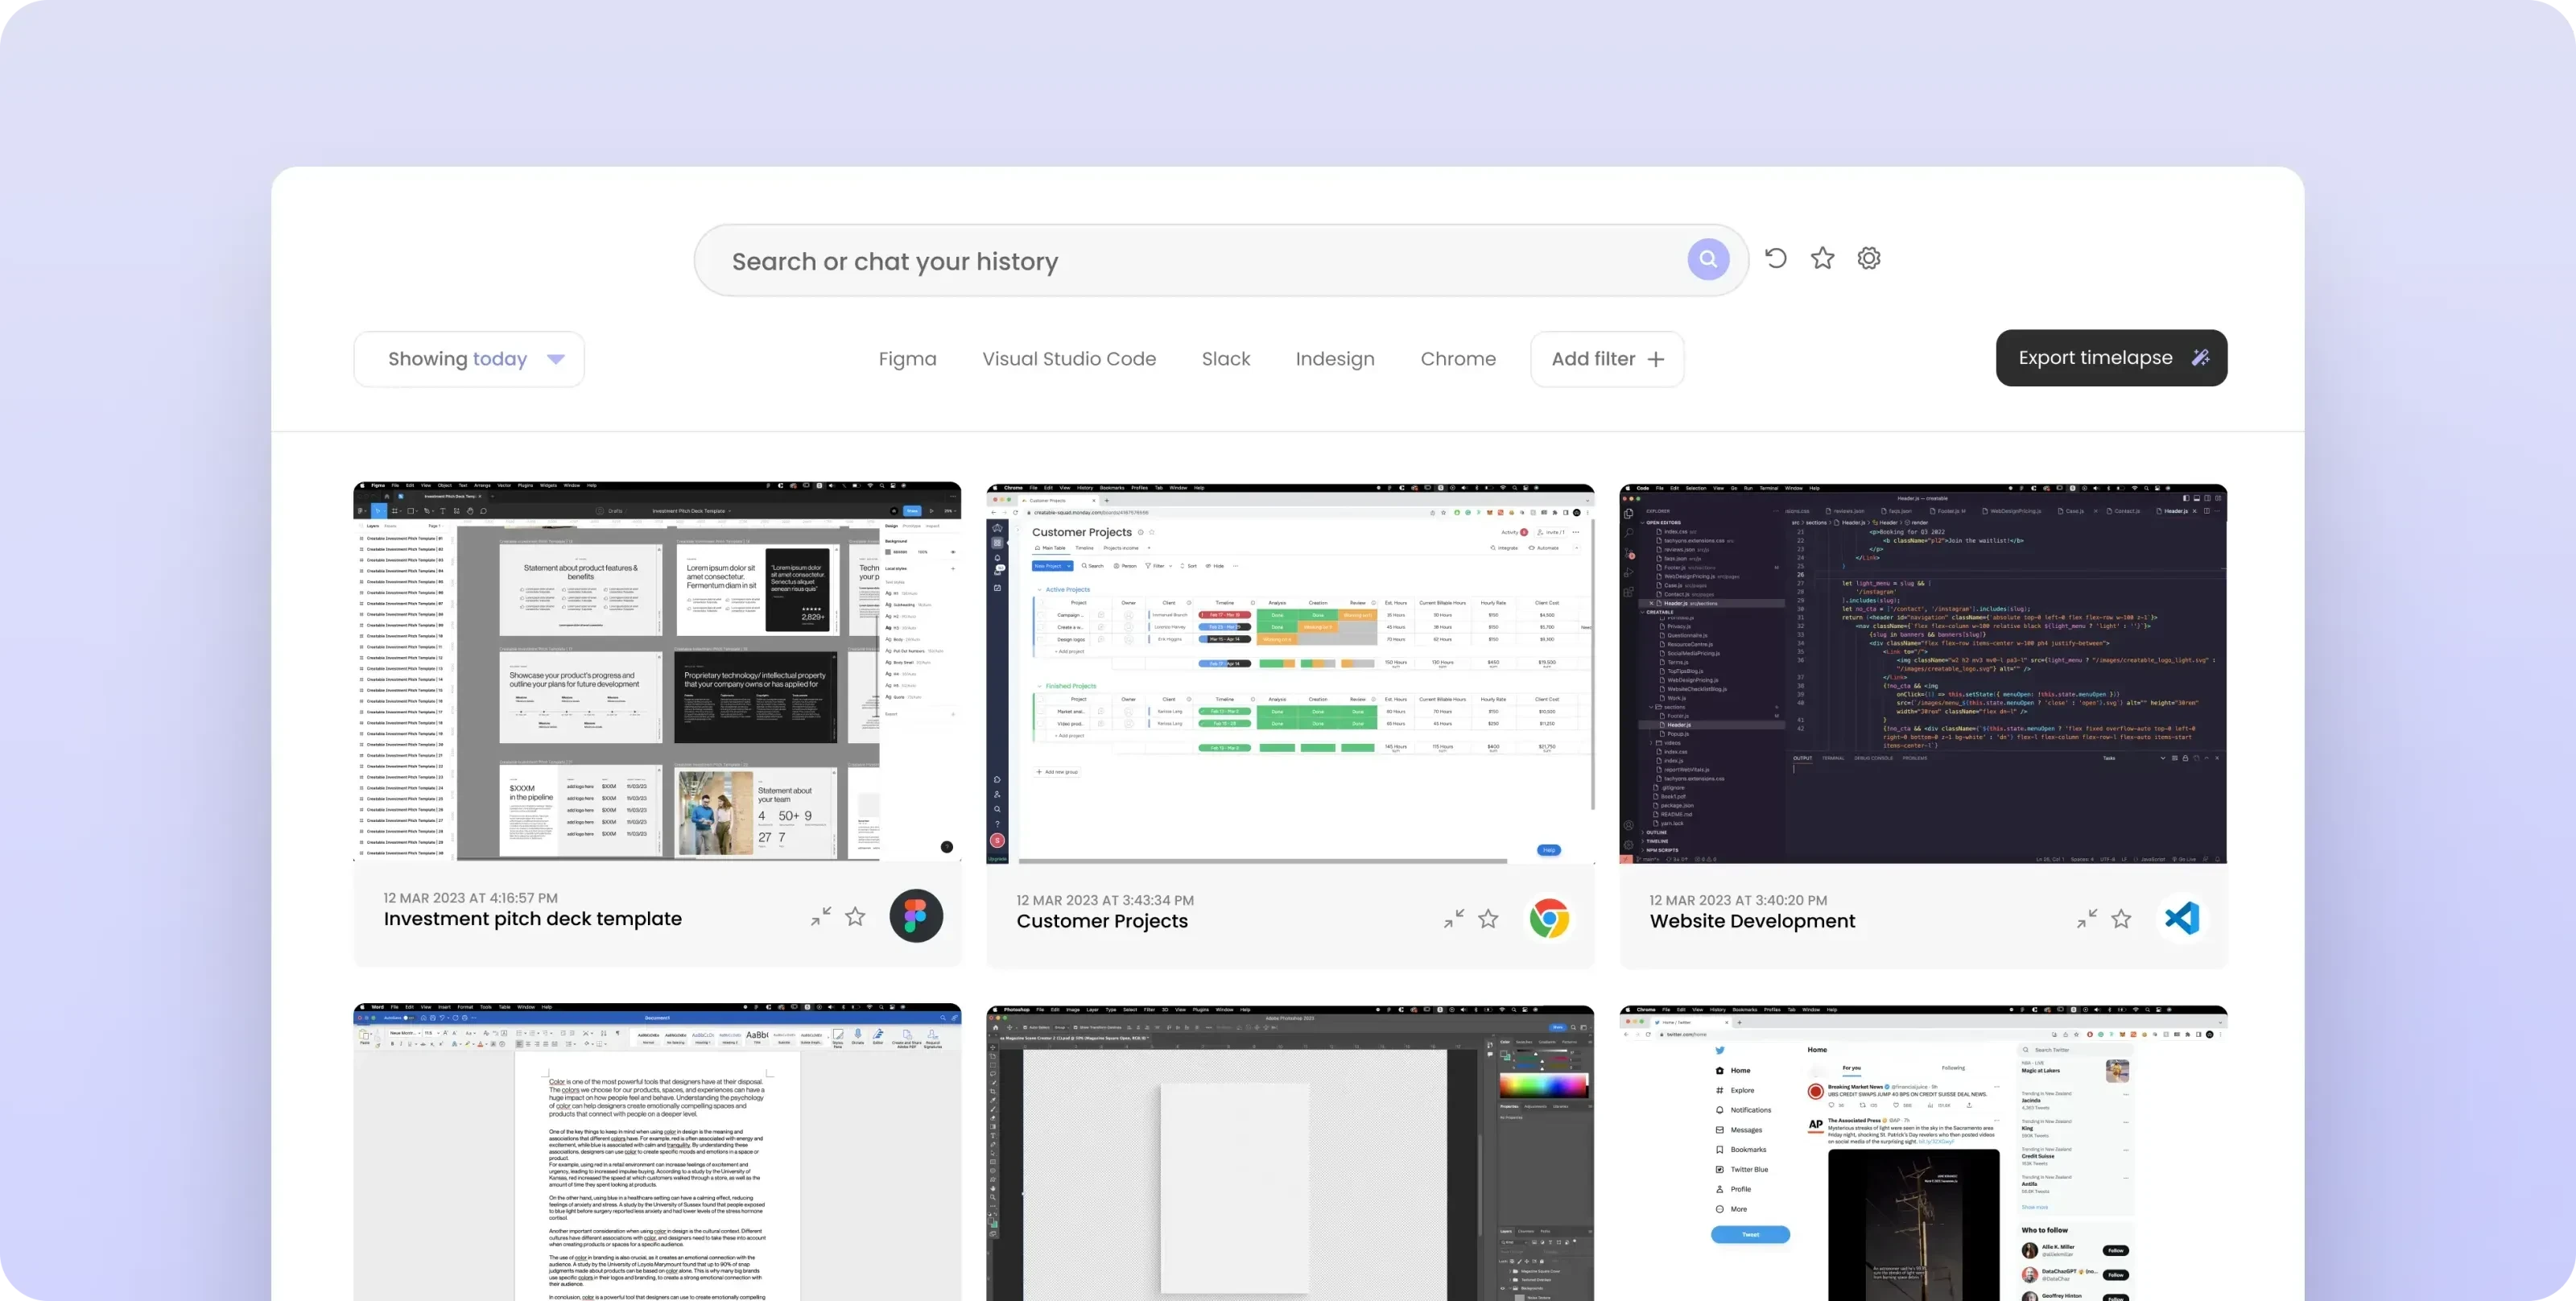2576x1301 pixels.
Task: Filter history by Visual Studio Code
Action: pyautogui.click(x=1069, y=359)
